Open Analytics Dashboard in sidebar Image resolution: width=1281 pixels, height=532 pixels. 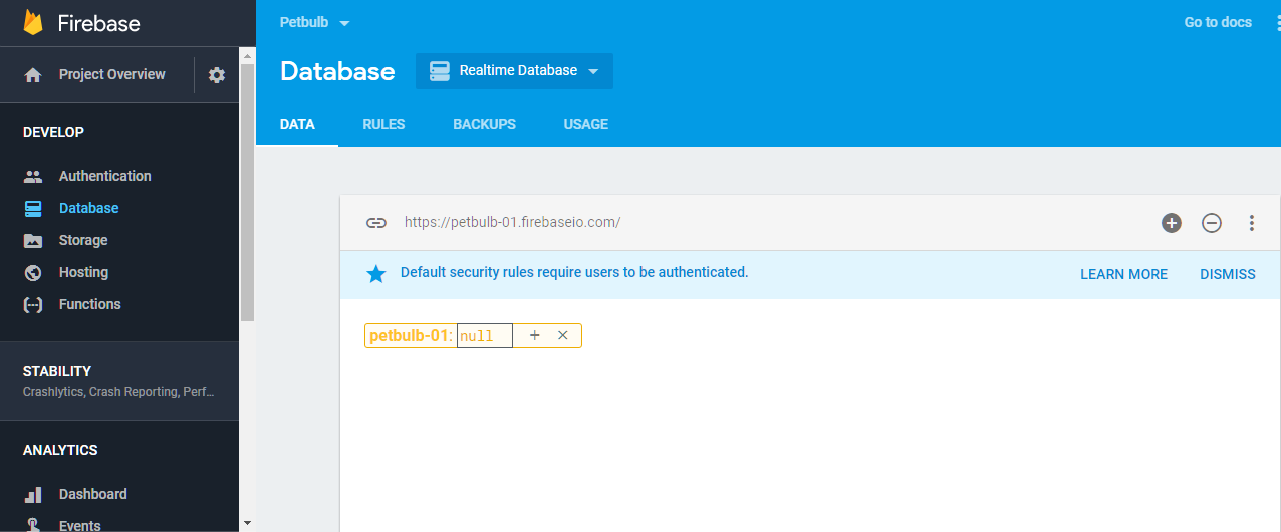(x=93, y=495)
